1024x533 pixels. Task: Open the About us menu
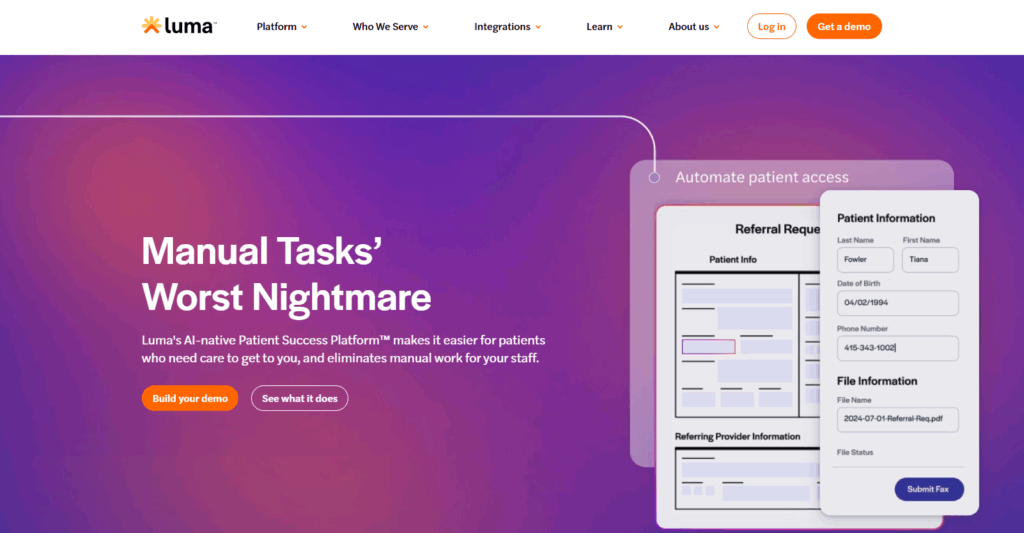(694, 27)
